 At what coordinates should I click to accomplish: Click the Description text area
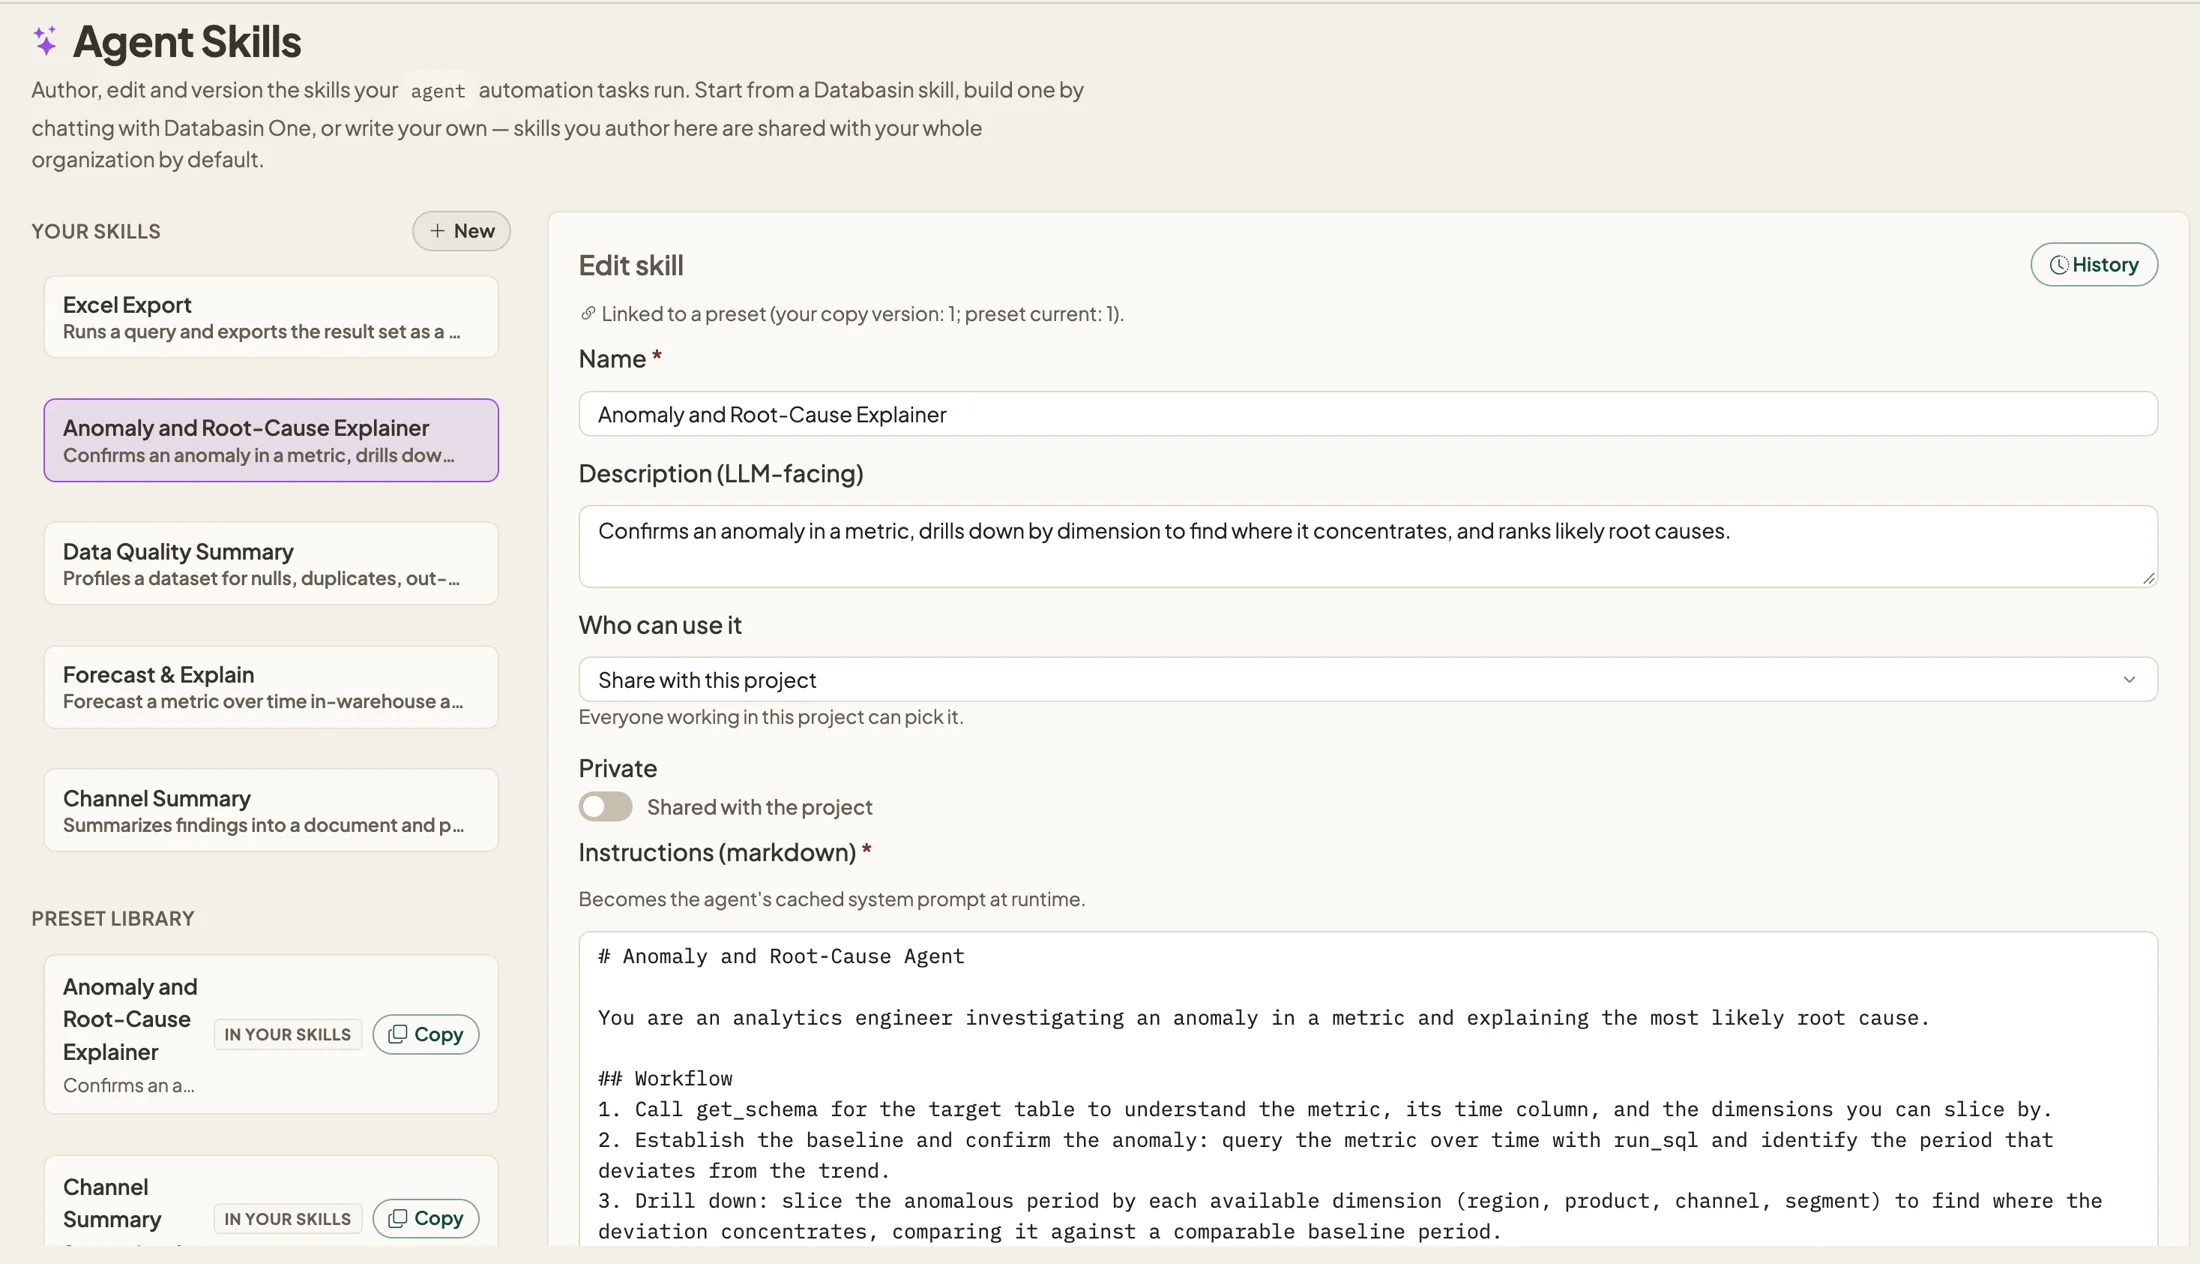(1368, 546)
